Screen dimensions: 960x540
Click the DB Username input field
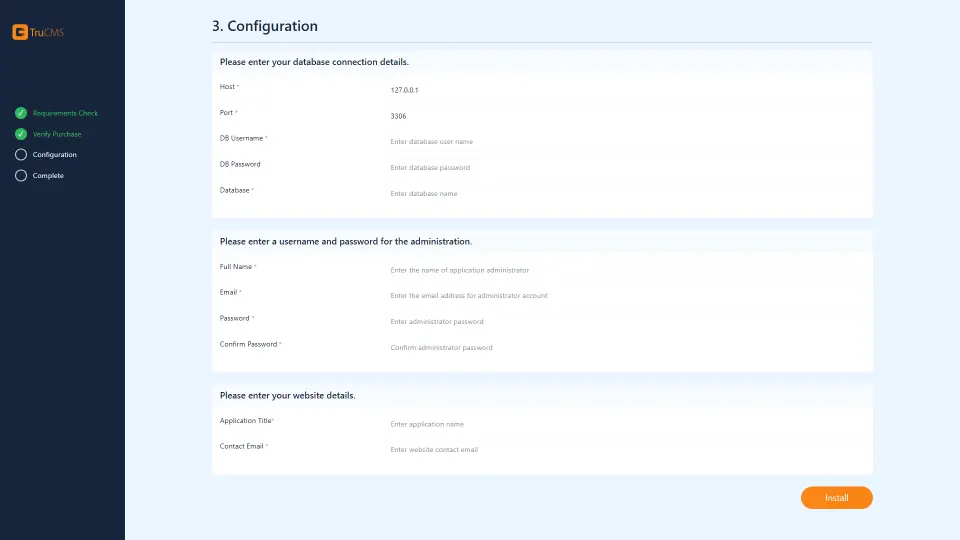coord(624,141)
